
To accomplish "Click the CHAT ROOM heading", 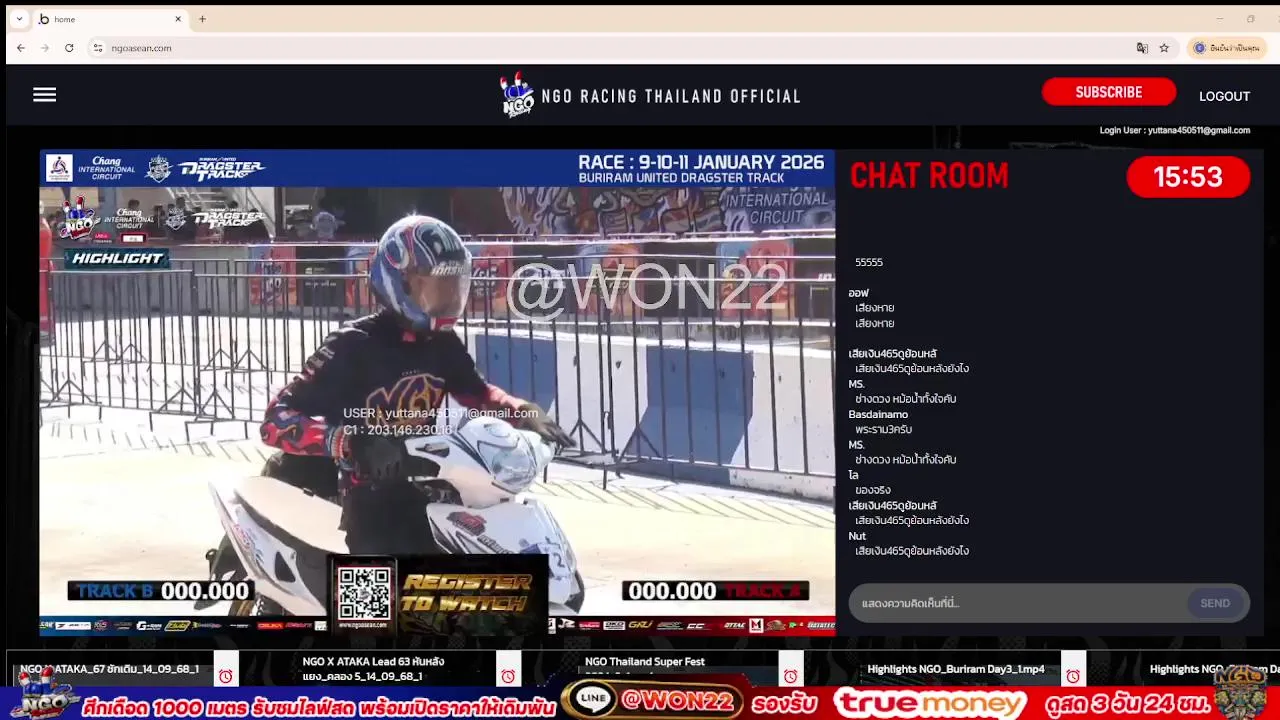I will [929, 176].
